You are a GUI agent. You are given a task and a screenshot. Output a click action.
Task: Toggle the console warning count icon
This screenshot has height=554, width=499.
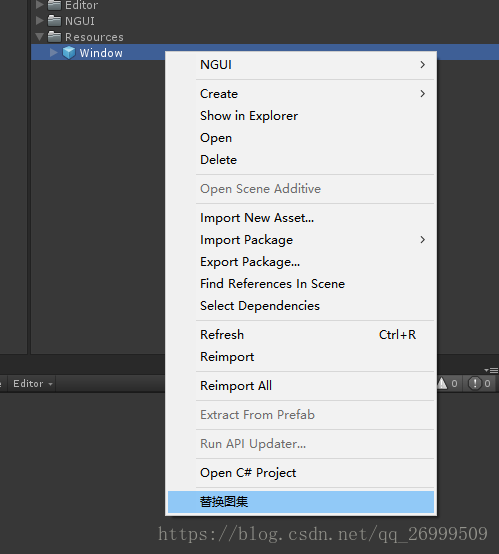(448, 383)
